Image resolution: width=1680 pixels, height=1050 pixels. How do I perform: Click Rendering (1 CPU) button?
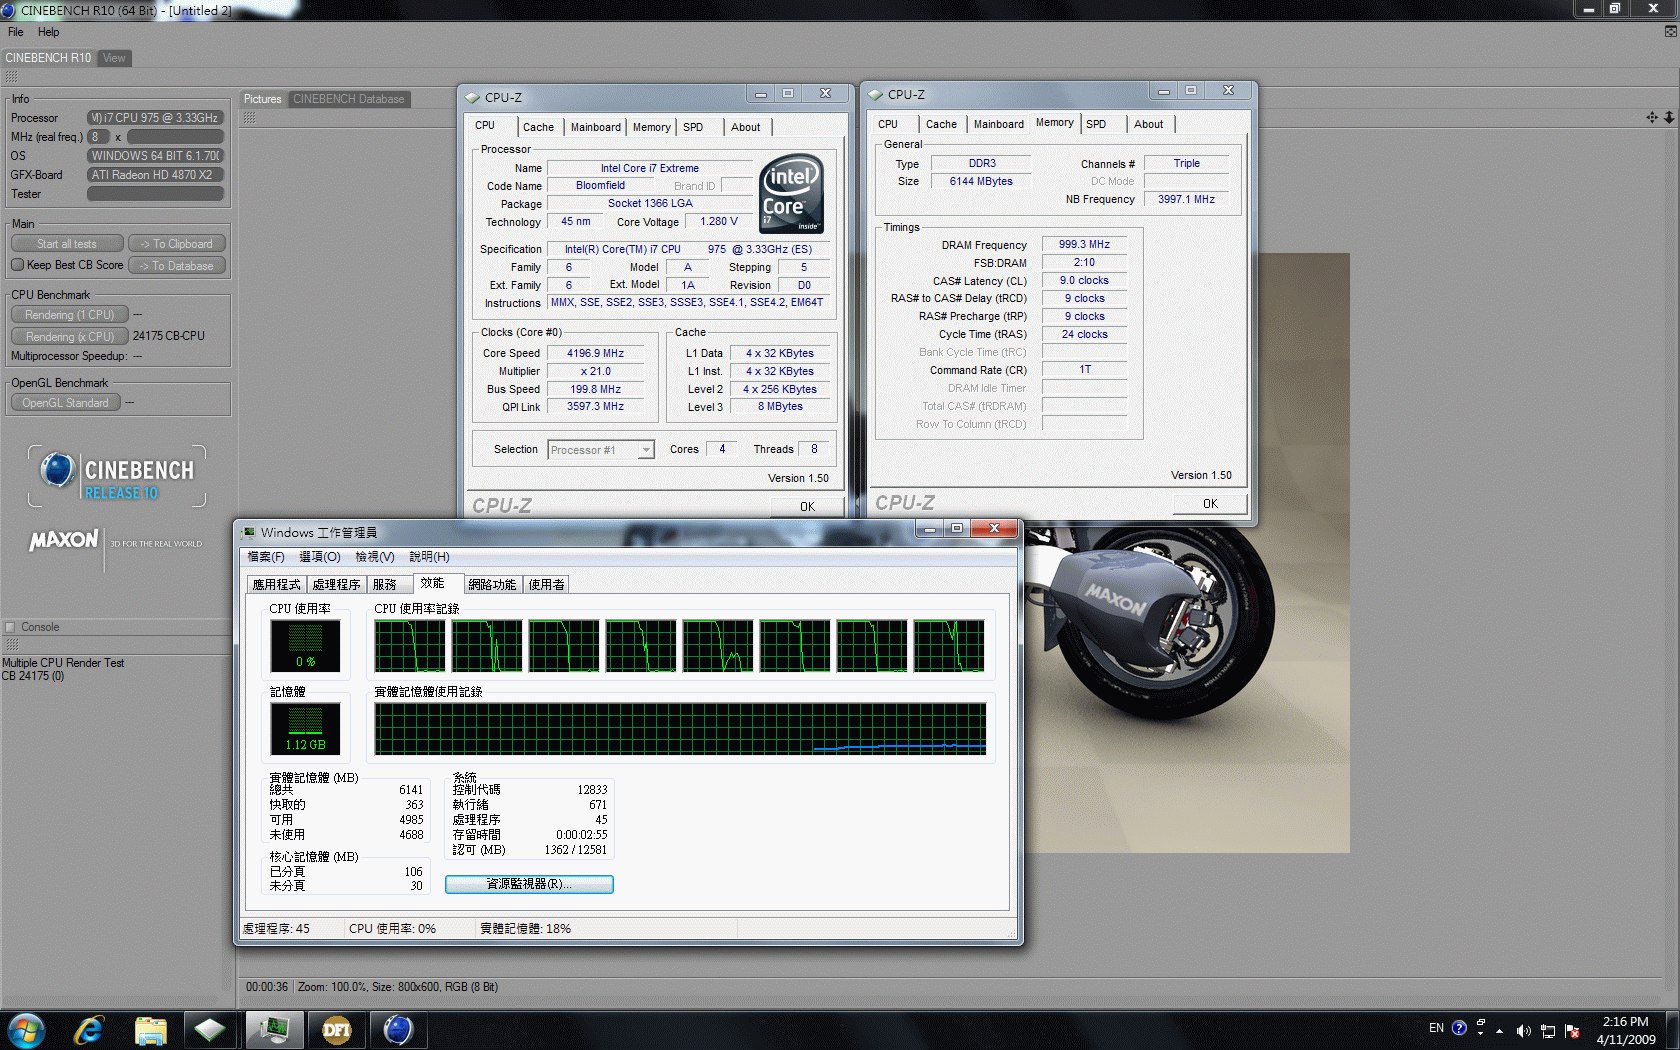tap(70, 315)
